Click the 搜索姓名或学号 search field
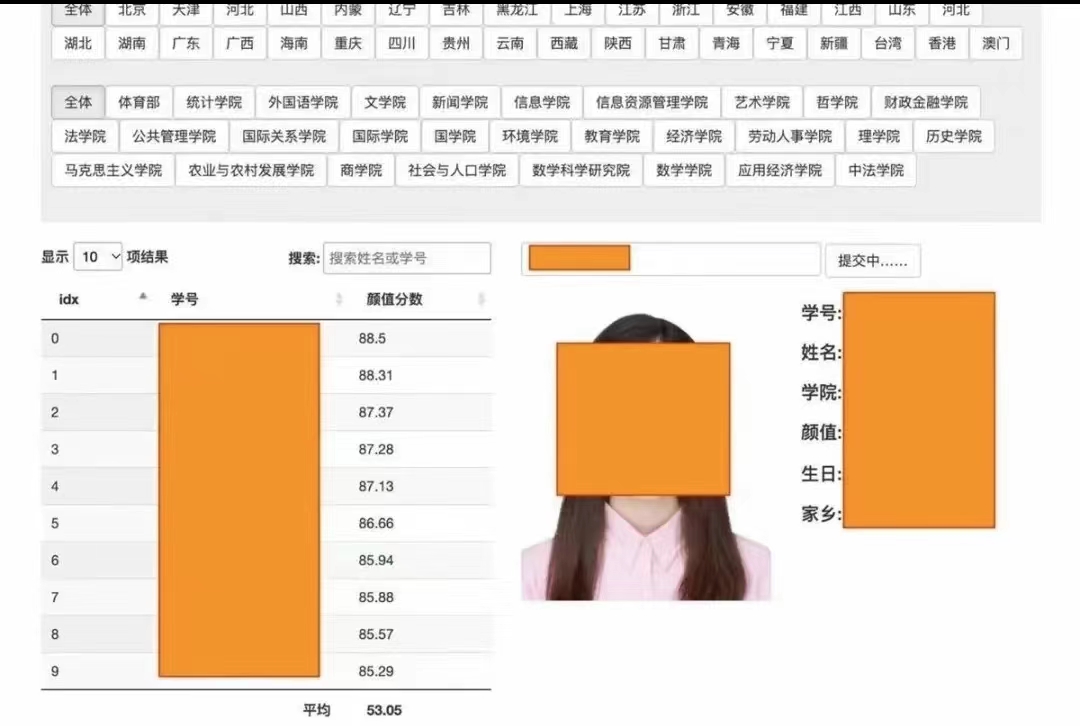1080x726 pixels. pyautogui.click(x=406, y=258)
